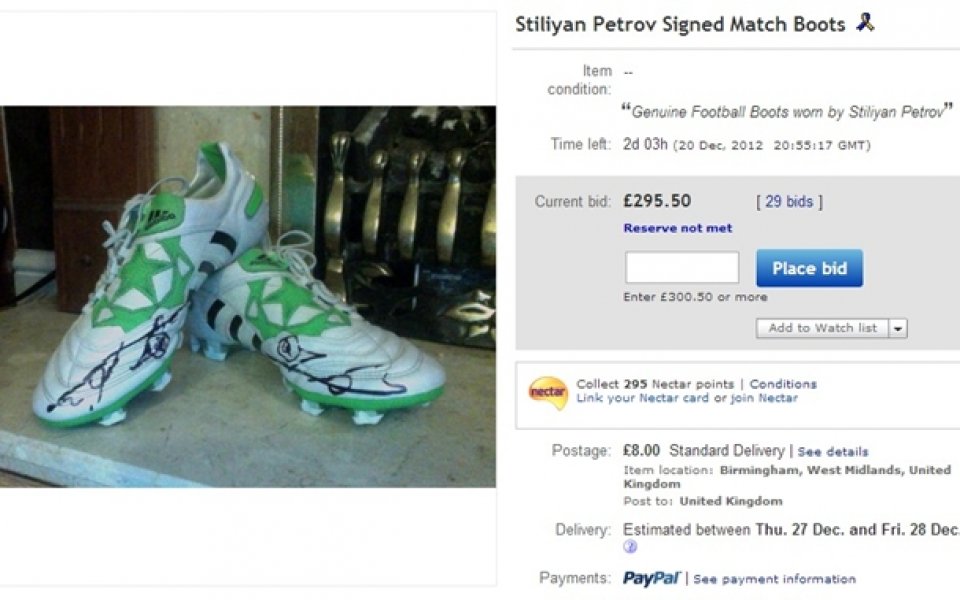This screenshot has width=960, height=600.
Task: Click the charity ribbon icon beside the title
Action: coord(865,23)
